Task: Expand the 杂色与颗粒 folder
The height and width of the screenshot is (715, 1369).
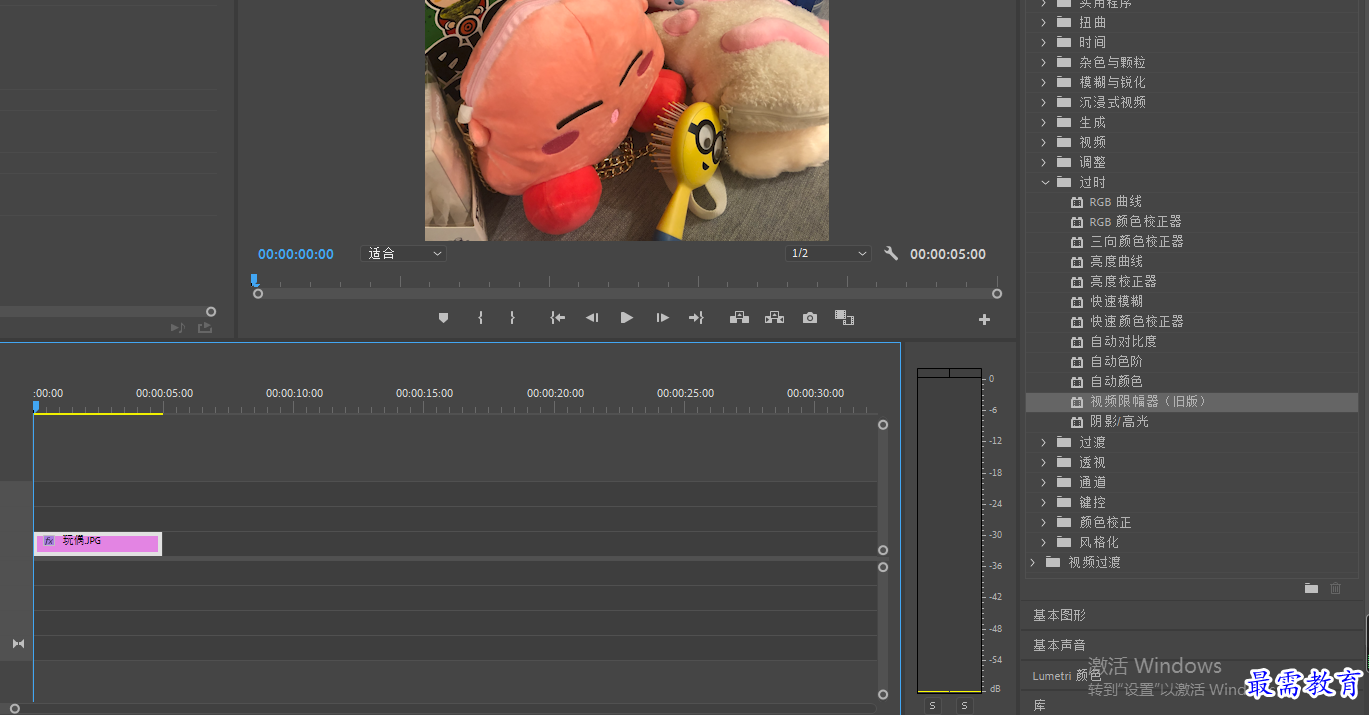Action: pos(1043,62)
